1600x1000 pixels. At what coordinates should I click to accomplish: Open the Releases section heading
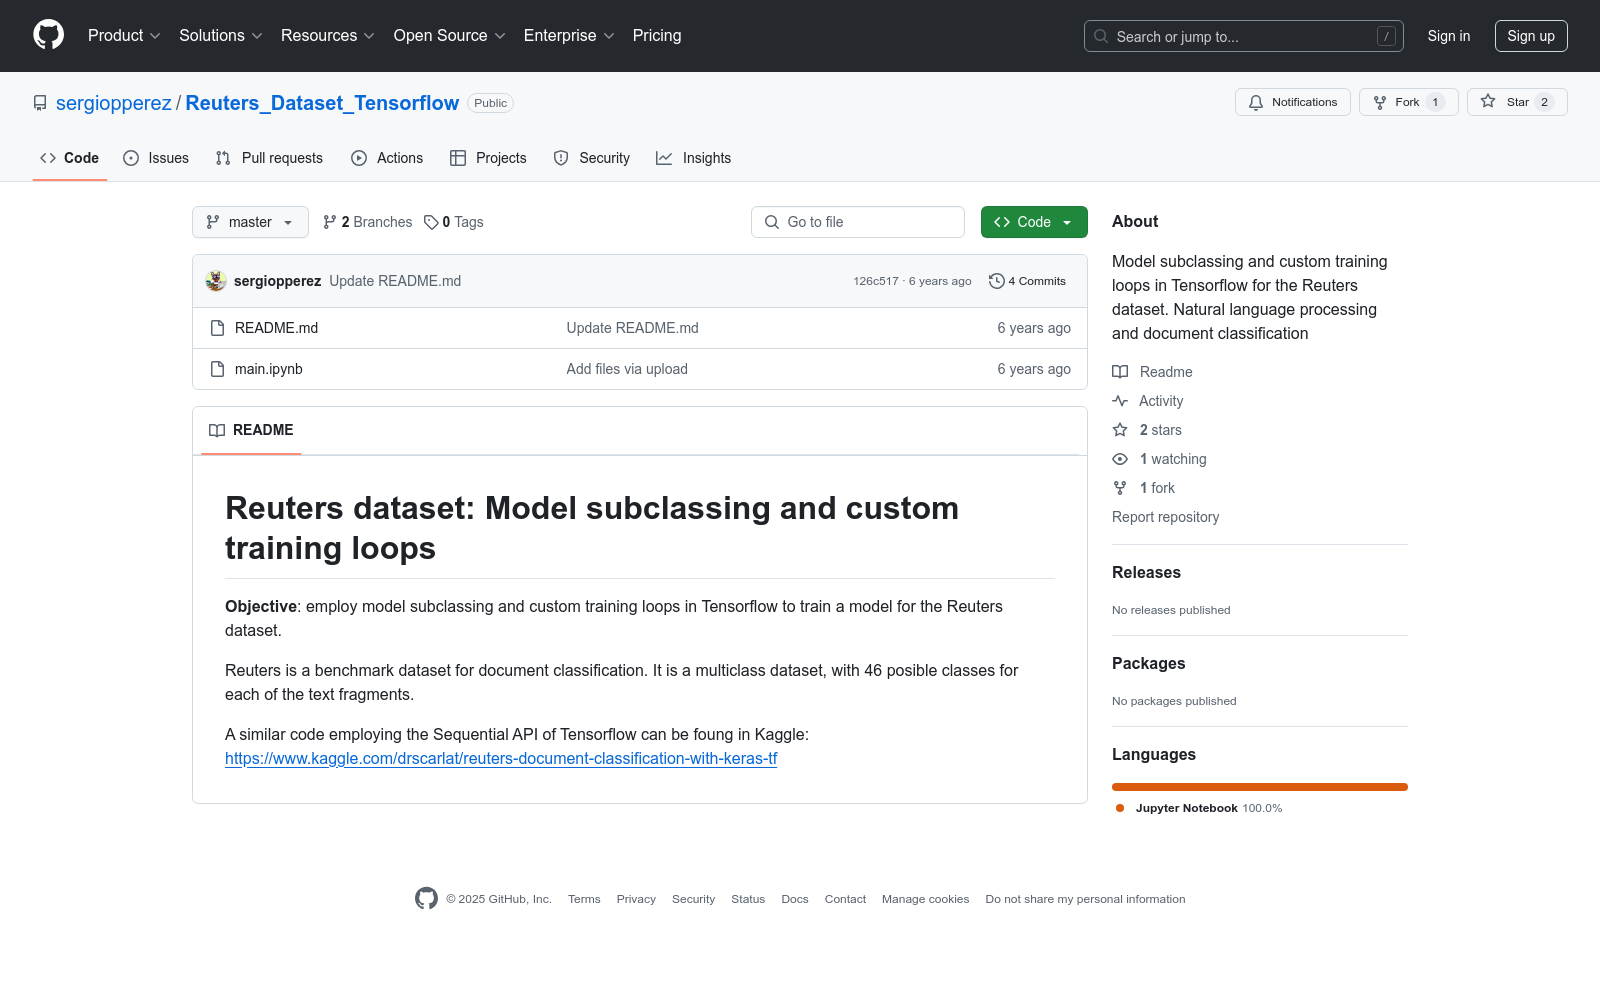(1146, 572)
